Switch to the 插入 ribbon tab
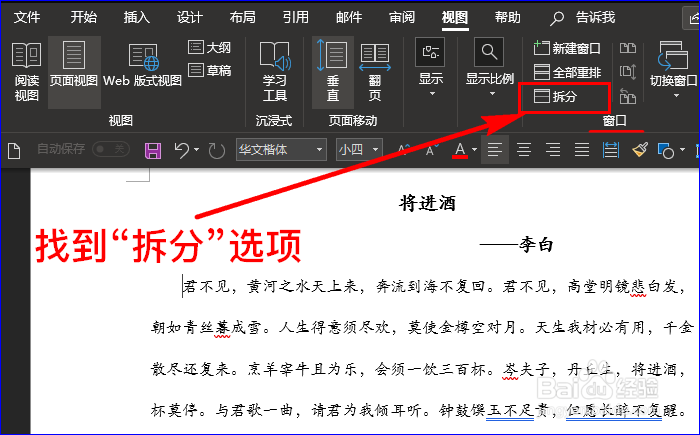This screenshot has width=700, height=435. [137, 17]
